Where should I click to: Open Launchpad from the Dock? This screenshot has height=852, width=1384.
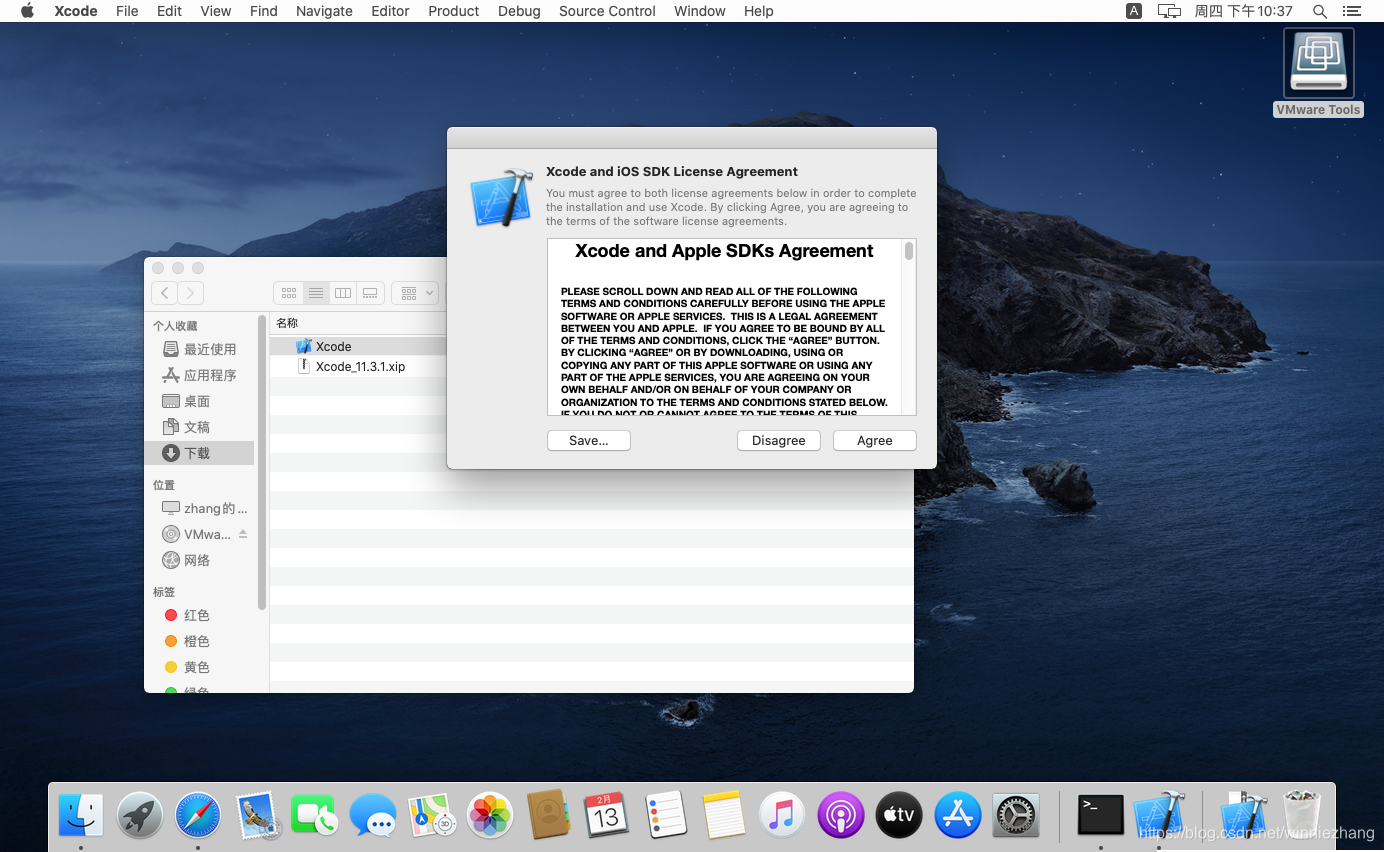click(x=140, y=815)
